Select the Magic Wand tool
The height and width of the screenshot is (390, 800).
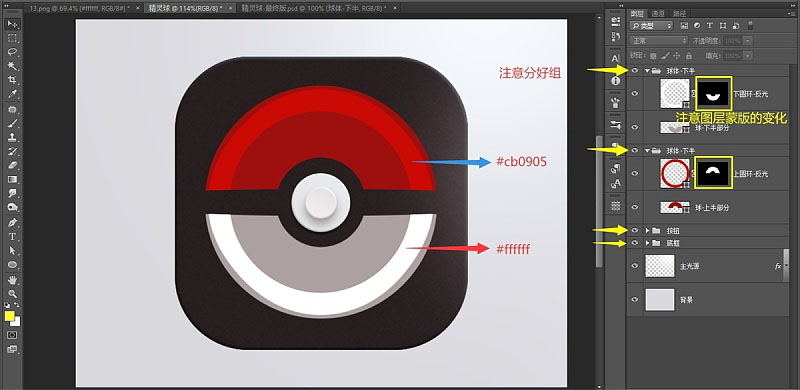[13, 66]
